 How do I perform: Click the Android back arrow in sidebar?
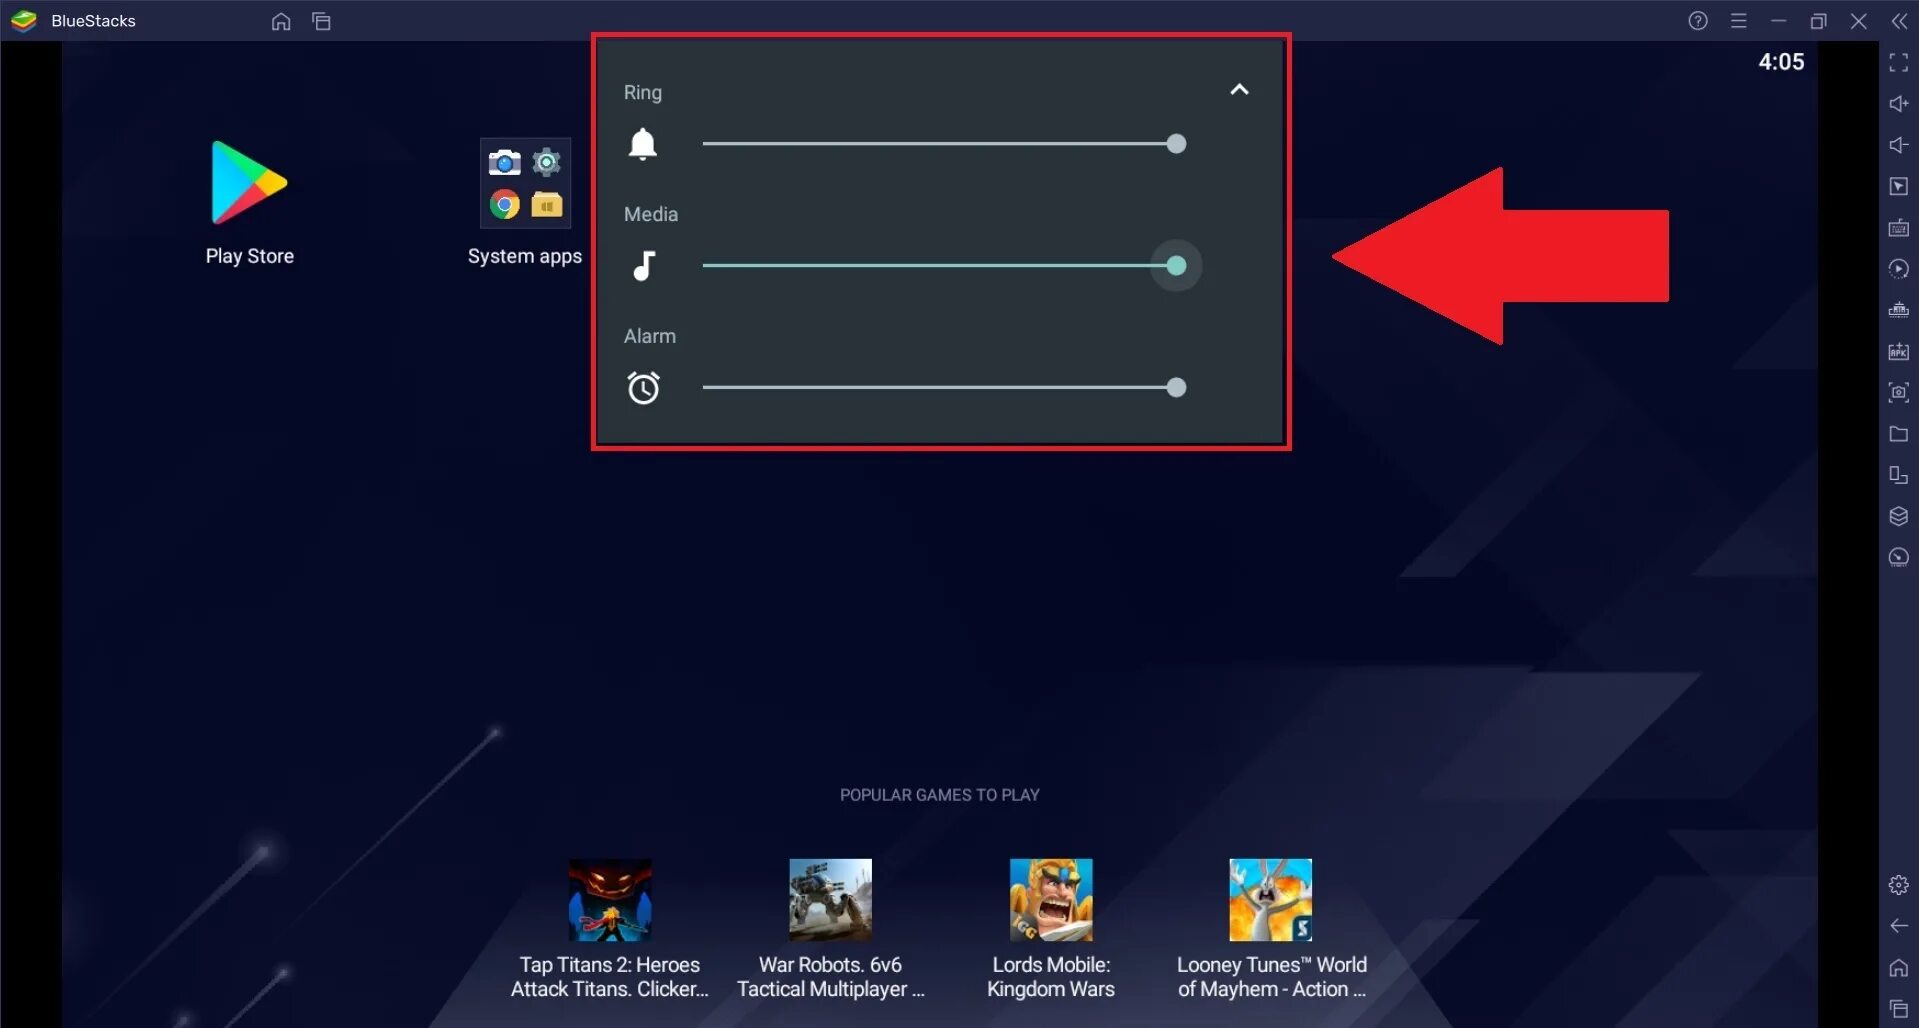1899,926
